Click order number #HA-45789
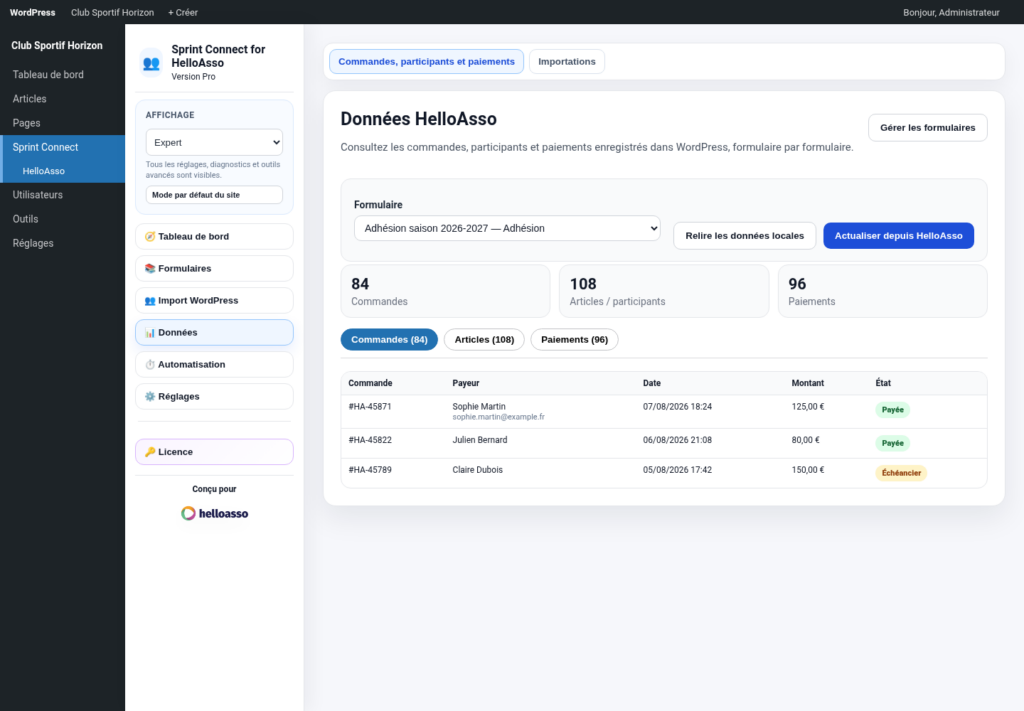The image size is (1024, 711). pyautogui.click(x=370, y=469)
